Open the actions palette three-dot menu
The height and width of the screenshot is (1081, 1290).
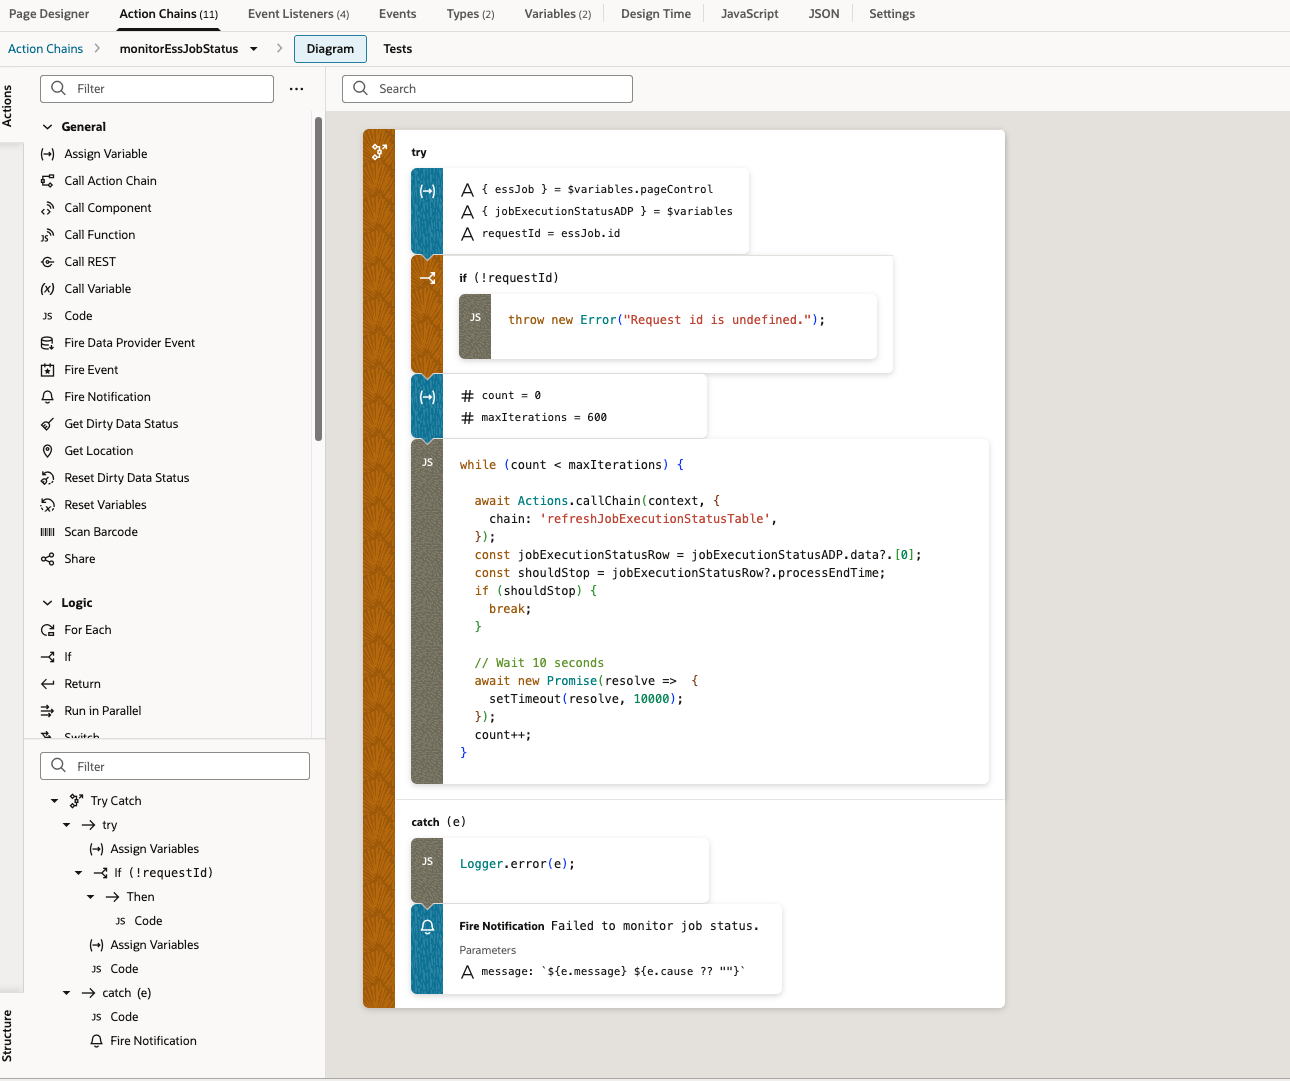296,89
